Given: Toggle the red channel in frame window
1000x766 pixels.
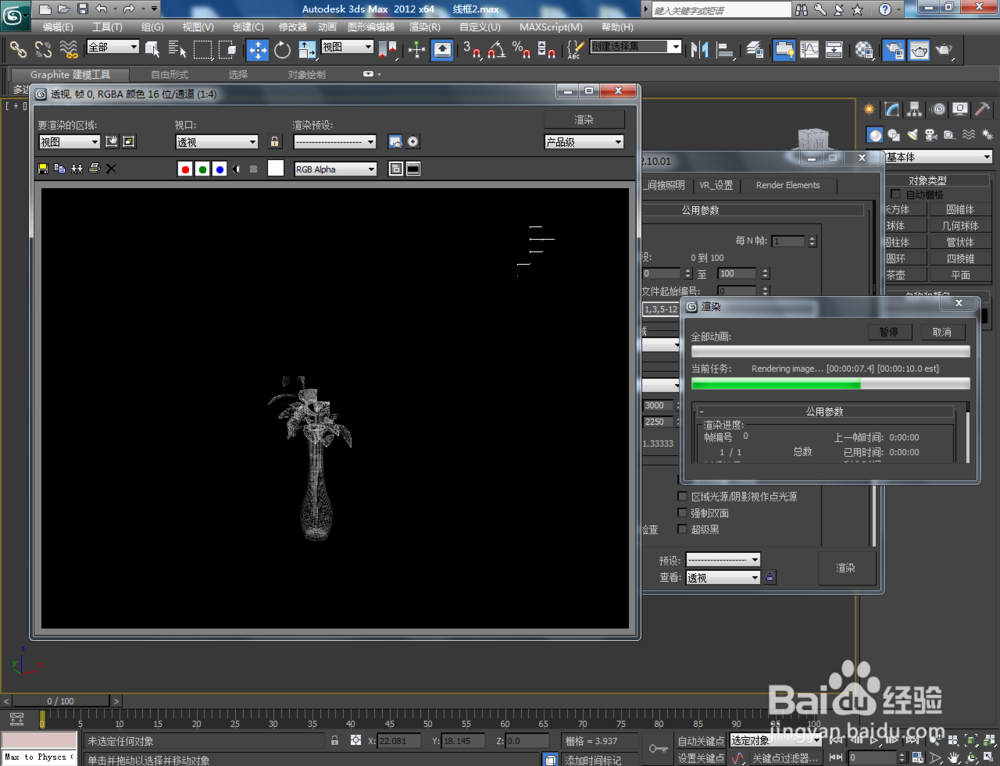Looking at the screenshot, I should (185, 169).
